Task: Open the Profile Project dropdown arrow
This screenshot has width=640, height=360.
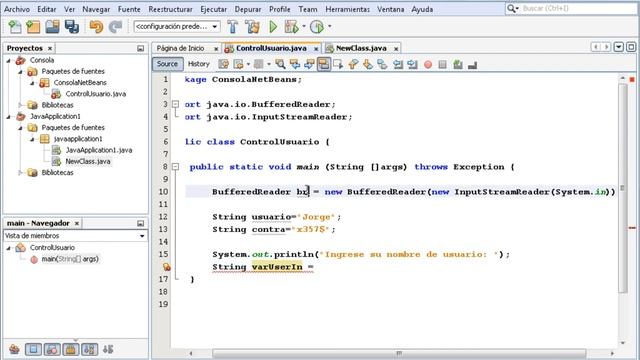Action: click(x=329, y=27)
